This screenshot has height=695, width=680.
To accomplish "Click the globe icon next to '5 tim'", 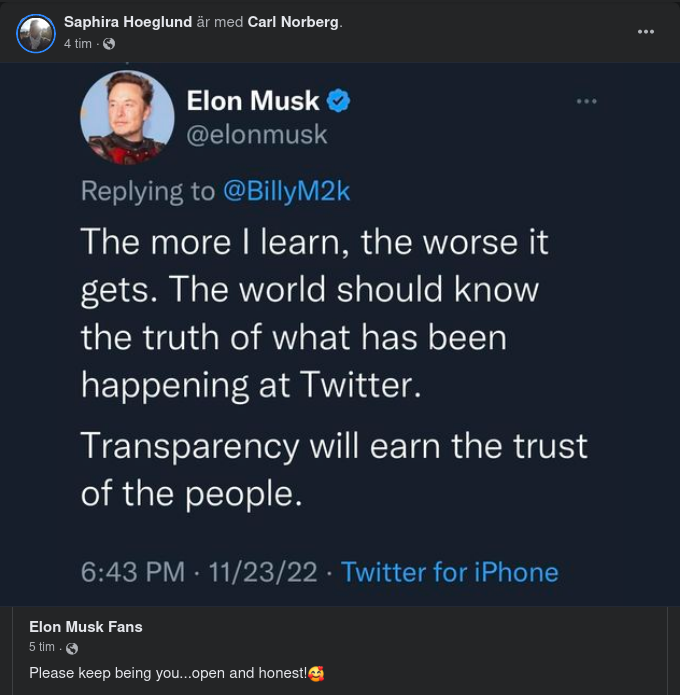I will (x=72, y=648).
